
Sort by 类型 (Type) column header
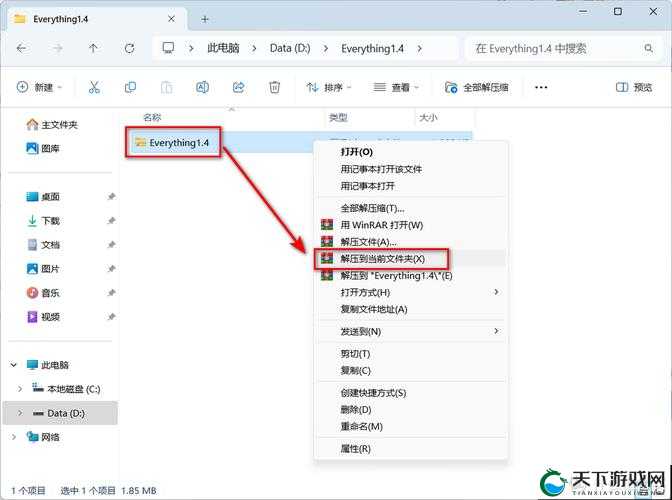338,117
